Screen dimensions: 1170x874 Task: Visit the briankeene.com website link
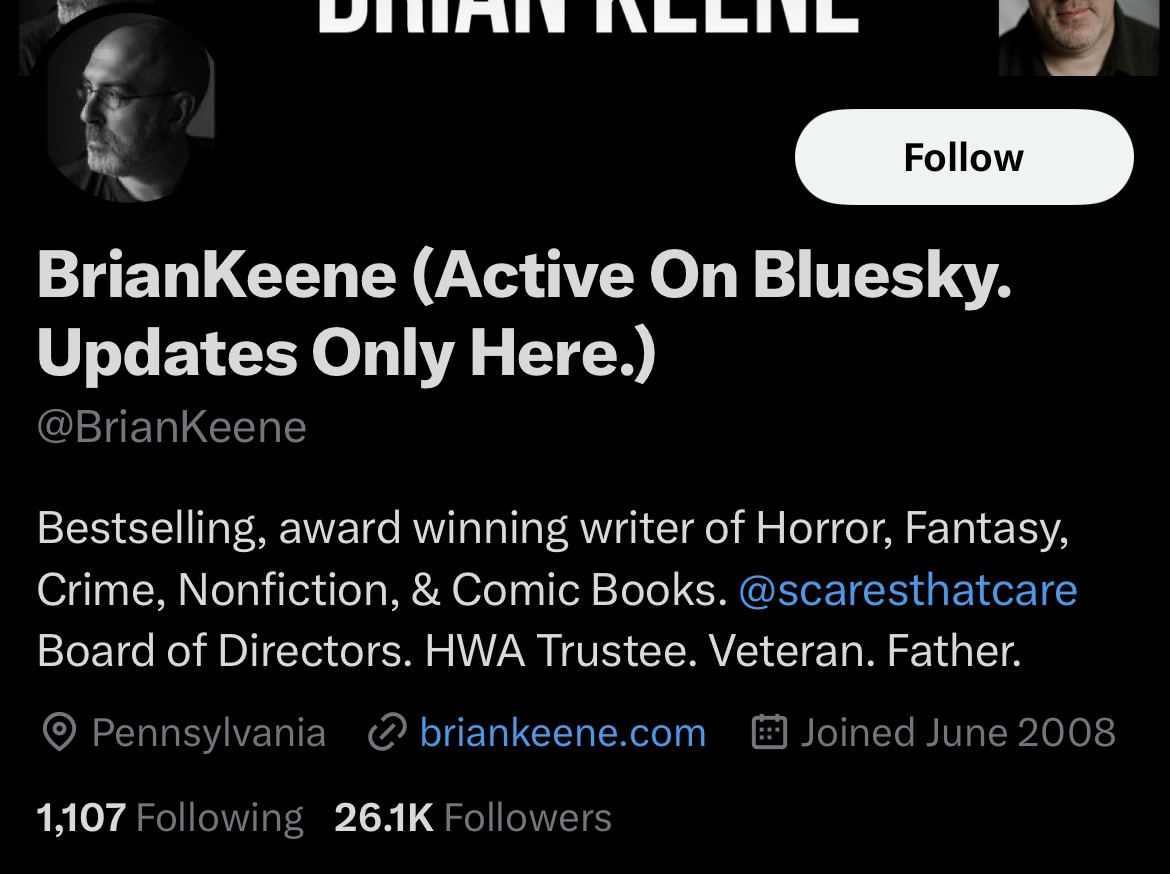(563, 732)
